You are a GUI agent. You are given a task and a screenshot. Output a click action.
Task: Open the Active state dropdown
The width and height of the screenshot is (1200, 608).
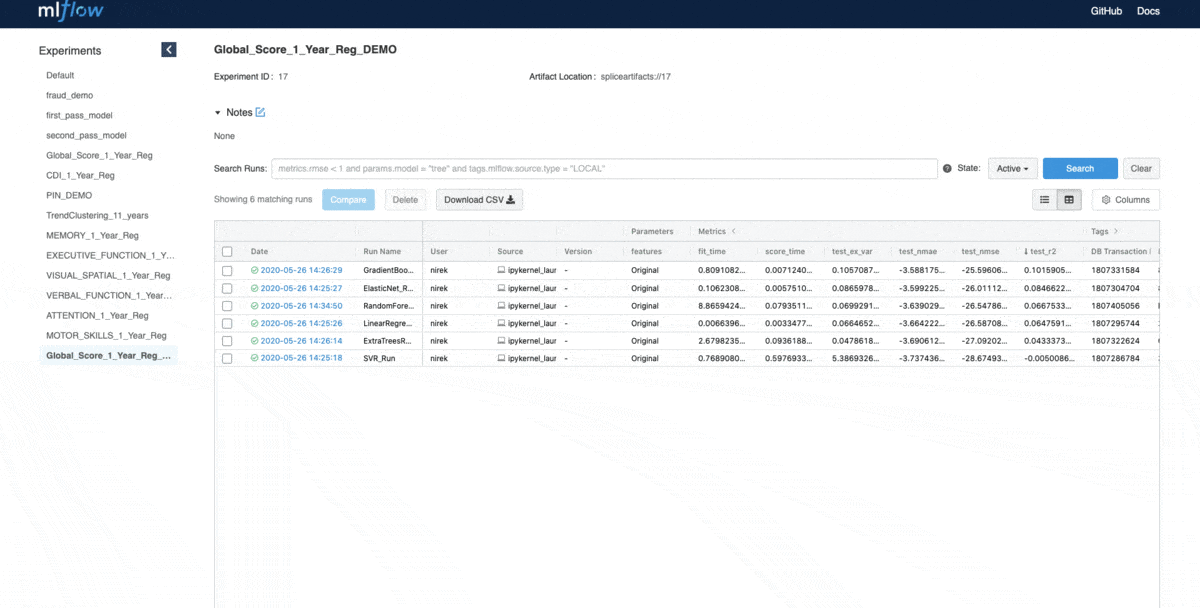(x=1012, y=168)
